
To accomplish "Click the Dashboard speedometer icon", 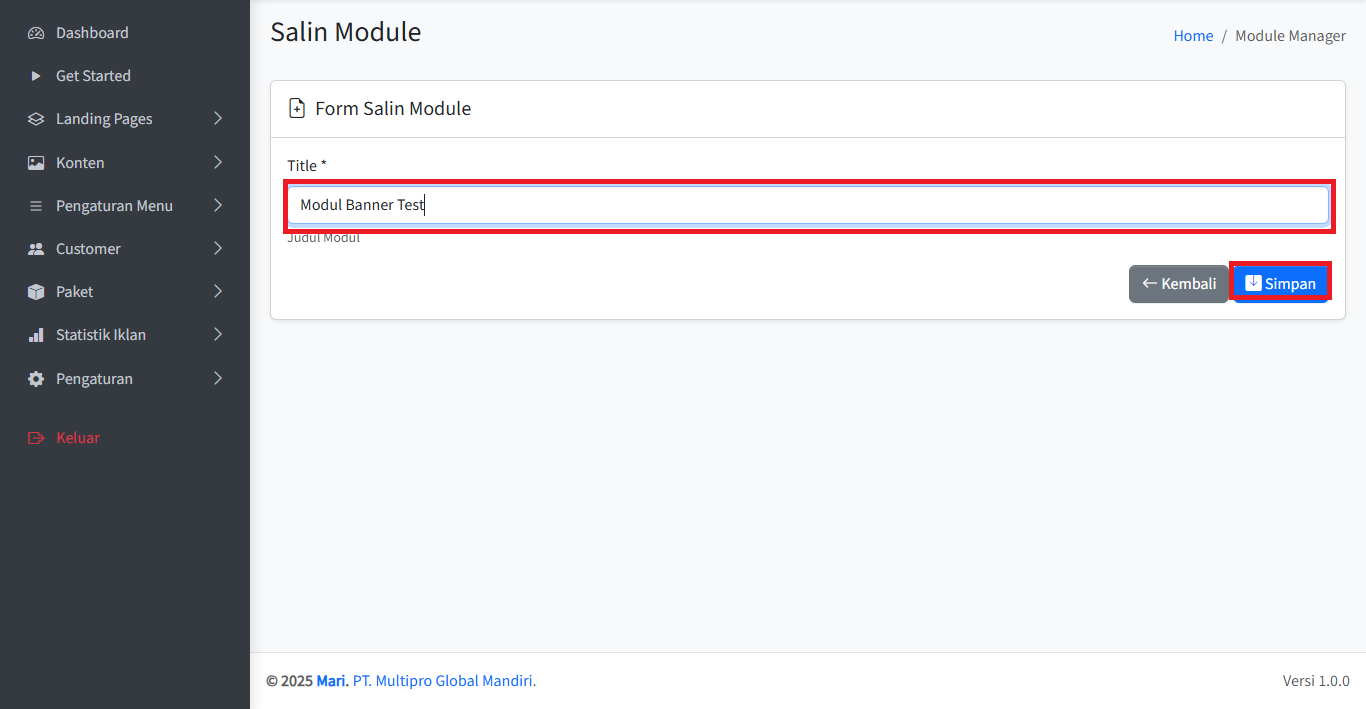I will [x=36, y=33].
